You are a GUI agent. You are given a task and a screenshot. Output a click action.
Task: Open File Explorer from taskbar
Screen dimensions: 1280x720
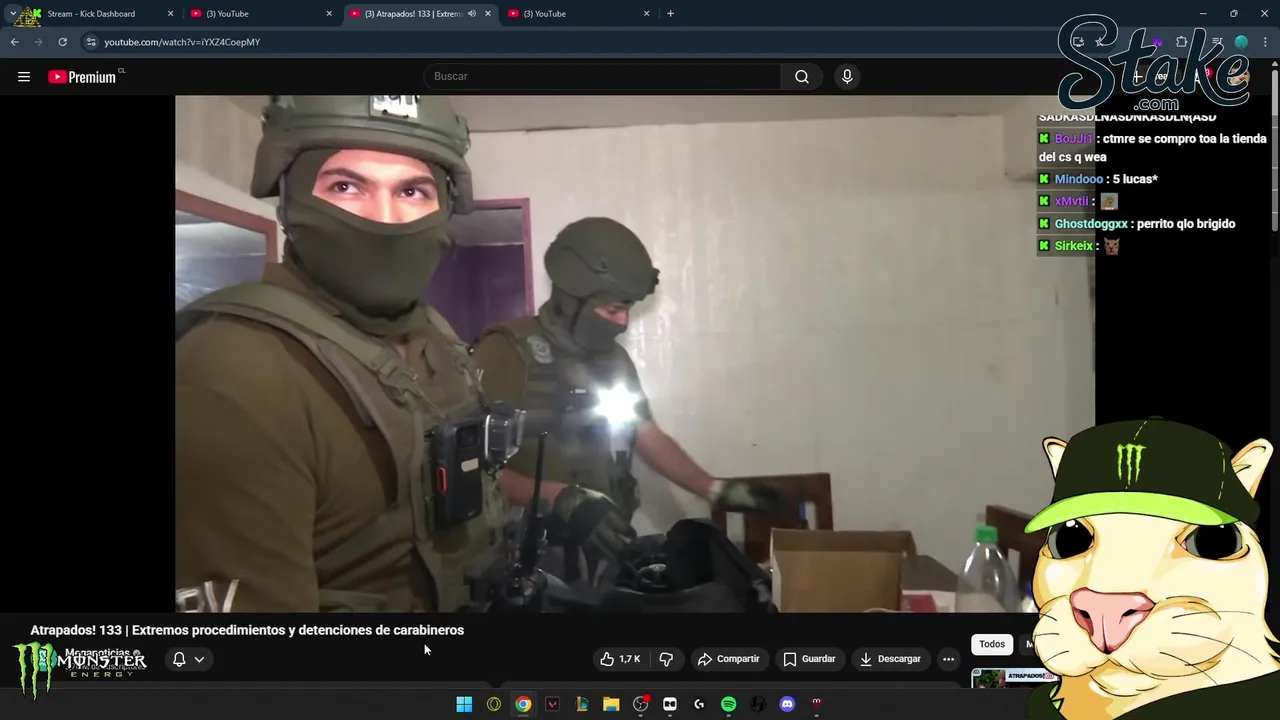tap(611, 704)
